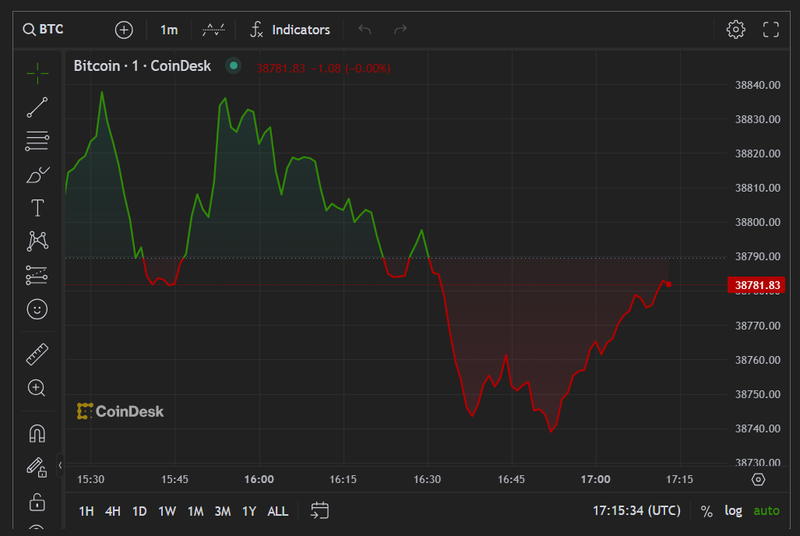Screen dimensions: 800x536
Task: Select the prediction and measurement tool
Action: pos(37,275)
